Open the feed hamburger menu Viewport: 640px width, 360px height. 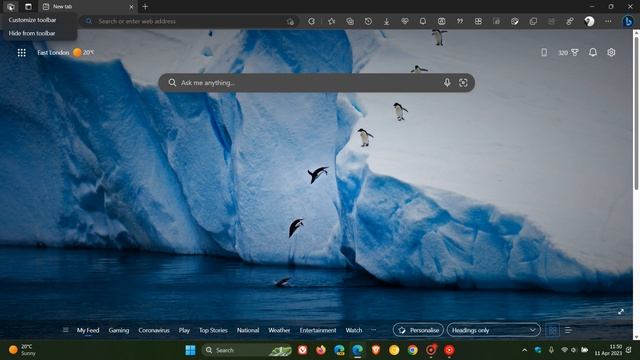click(x=65, y=330)
